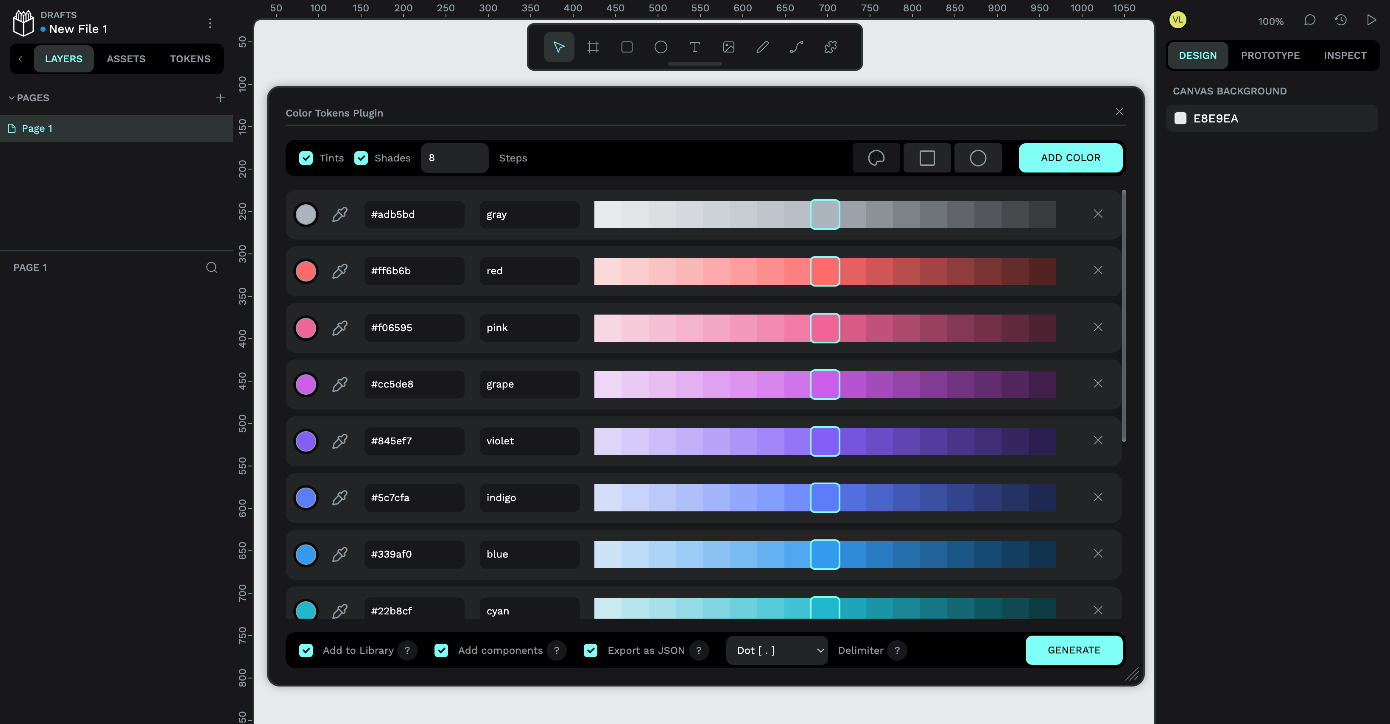Click the violet base color swatch circle
This screenshot has width=1390, height=724.
306,441
